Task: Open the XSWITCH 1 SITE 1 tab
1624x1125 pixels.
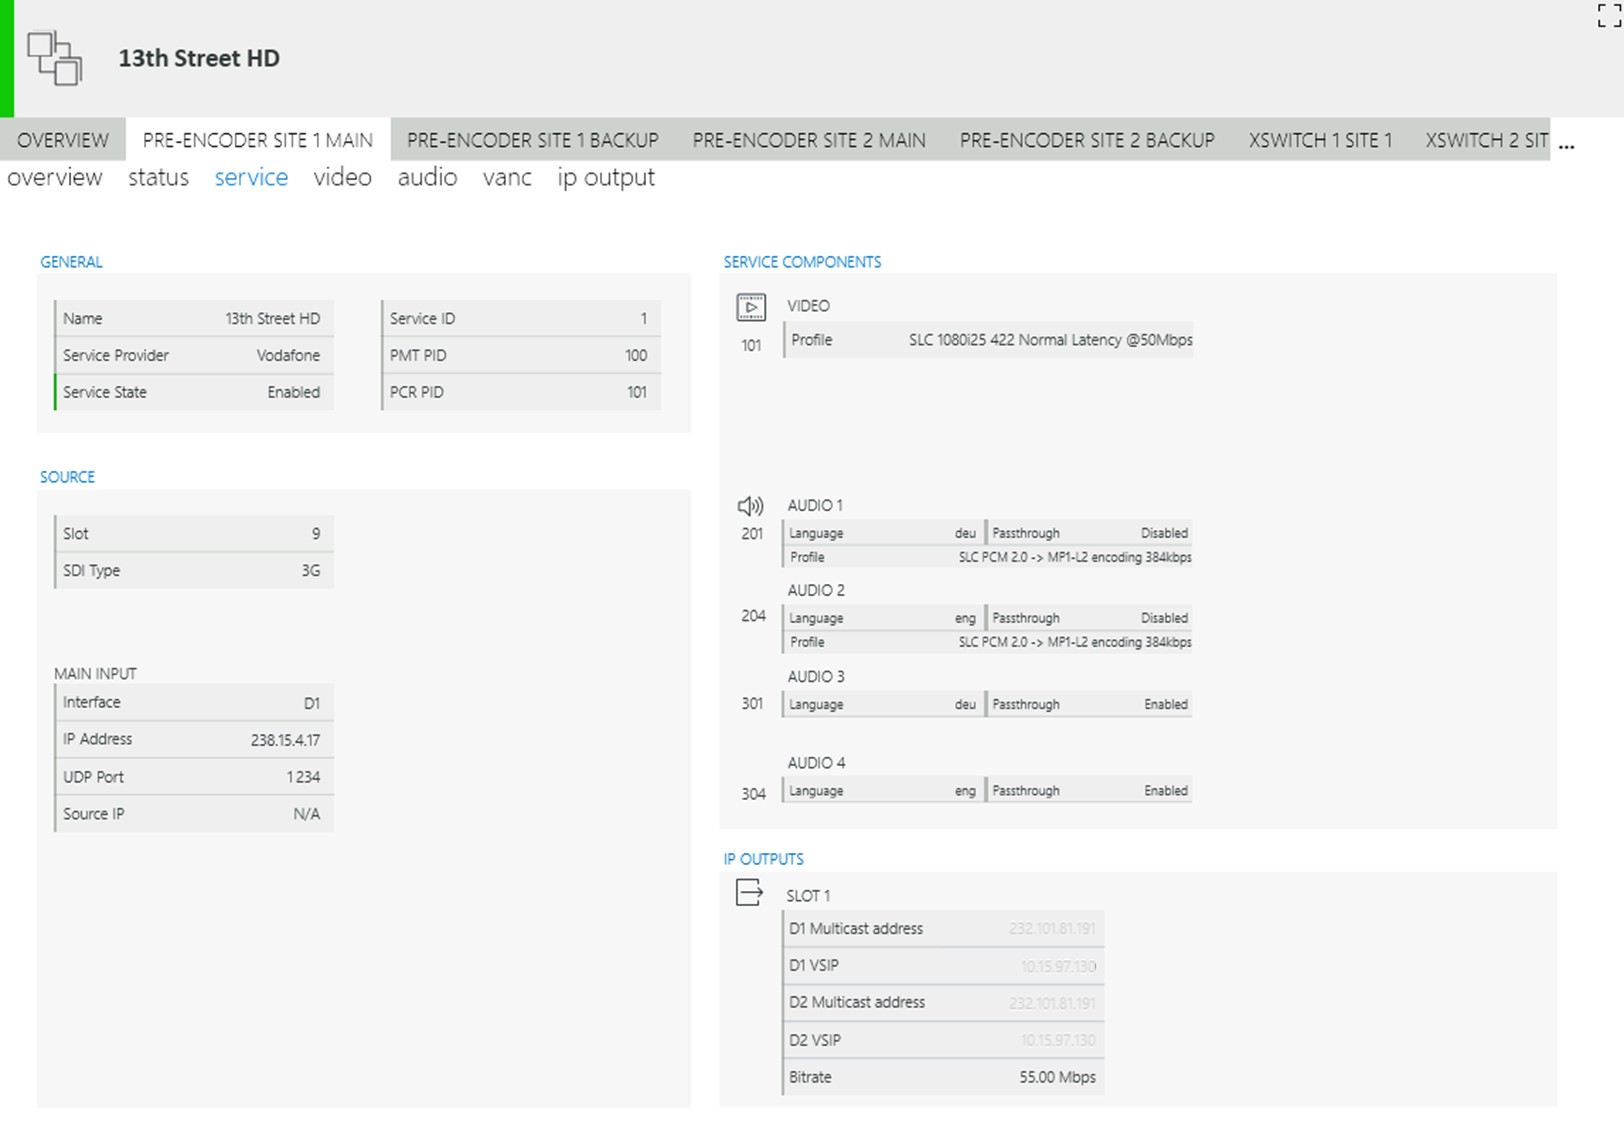Action: 1320,140
